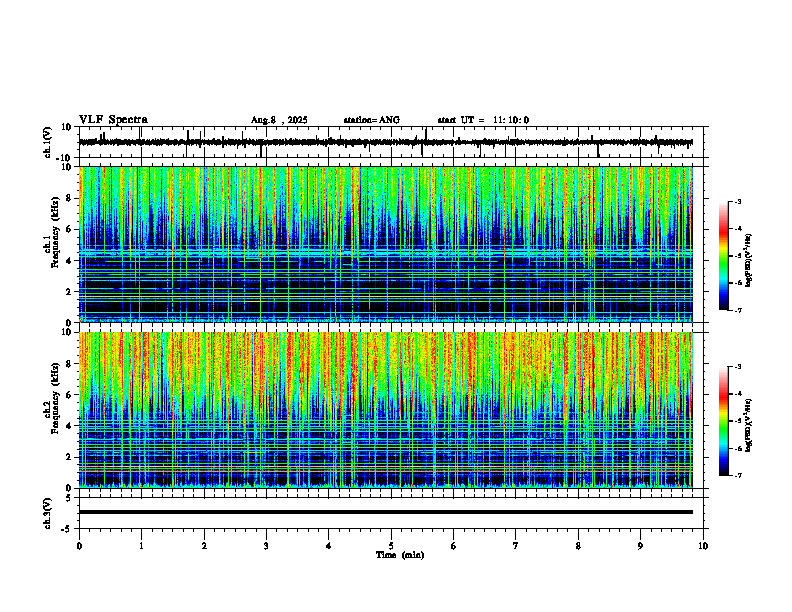Click the "ch.1(V)" axis label
The width and height of the screenshot is (792, 612).
point(48,142)
